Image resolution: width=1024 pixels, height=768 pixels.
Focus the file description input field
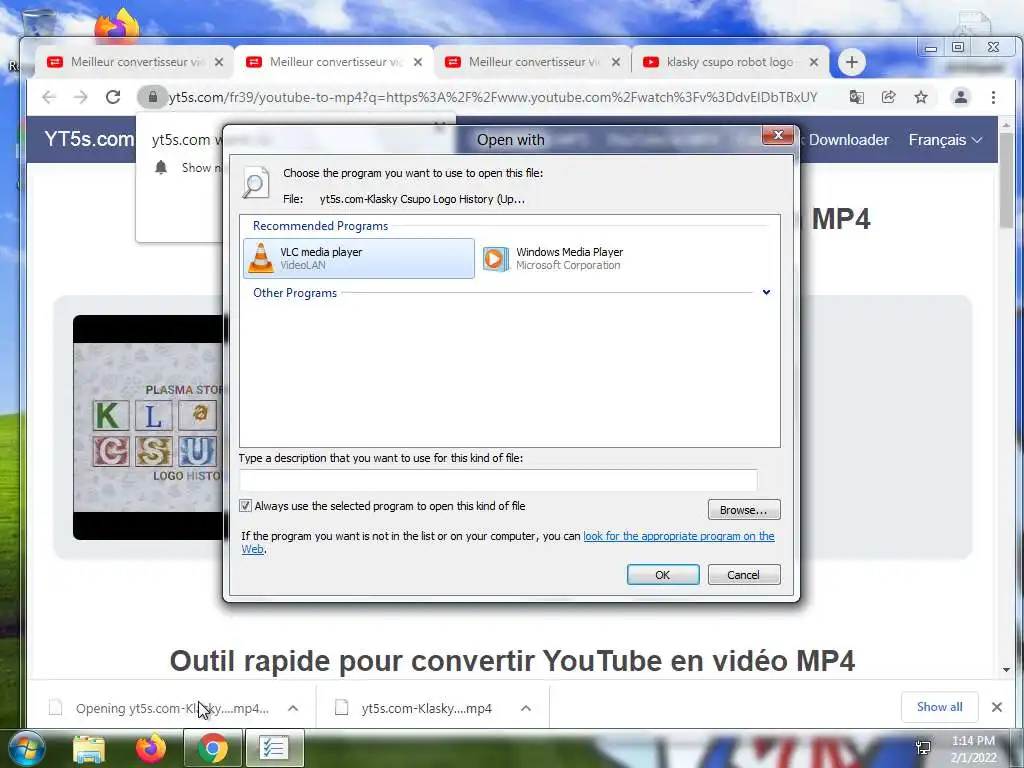pyautogui.click(x=498, y=480)
